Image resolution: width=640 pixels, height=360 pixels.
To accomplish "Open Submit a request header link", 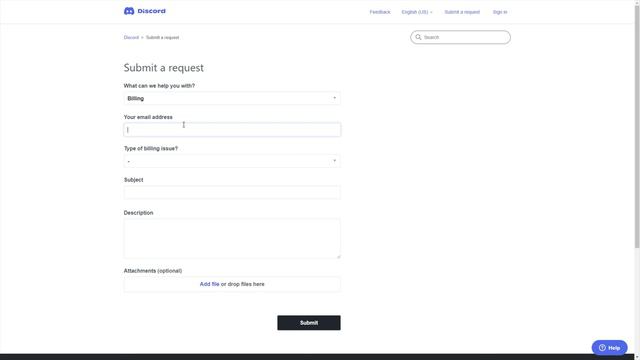I will coord(462,12).
